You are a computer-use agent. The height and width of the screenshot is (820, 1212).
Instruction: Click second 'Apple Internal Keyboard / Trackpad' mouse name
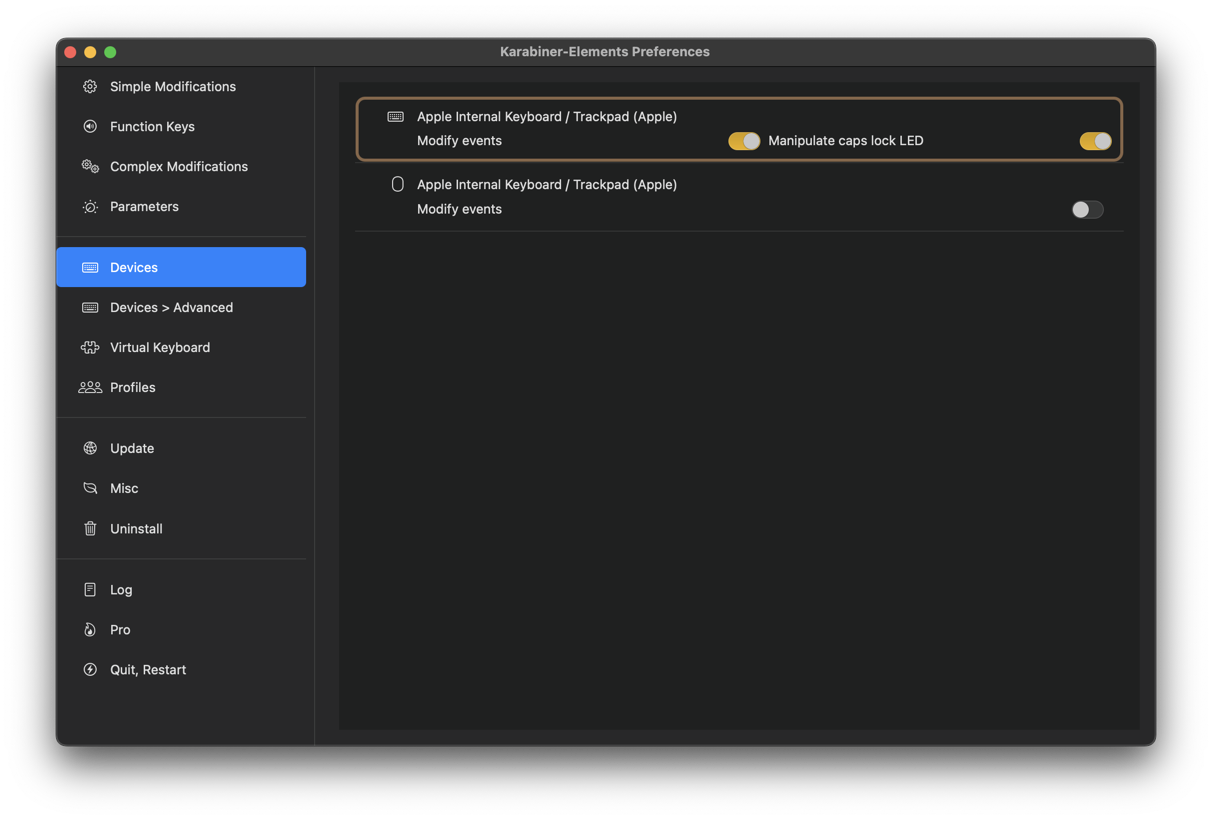(x=547, y=185)
